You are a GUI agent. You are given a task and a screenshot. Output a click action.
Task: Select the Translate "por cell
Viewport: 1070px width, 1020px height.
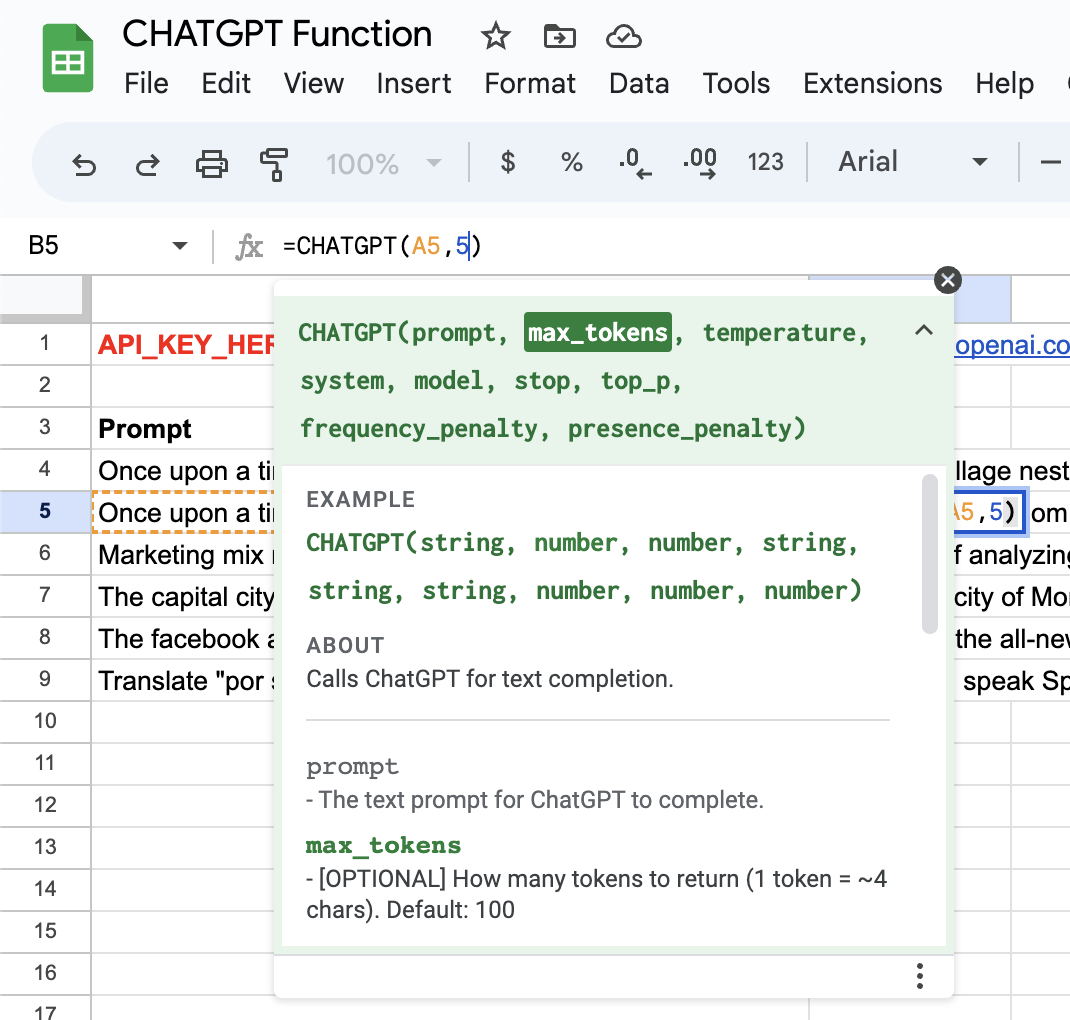point(183,681)
